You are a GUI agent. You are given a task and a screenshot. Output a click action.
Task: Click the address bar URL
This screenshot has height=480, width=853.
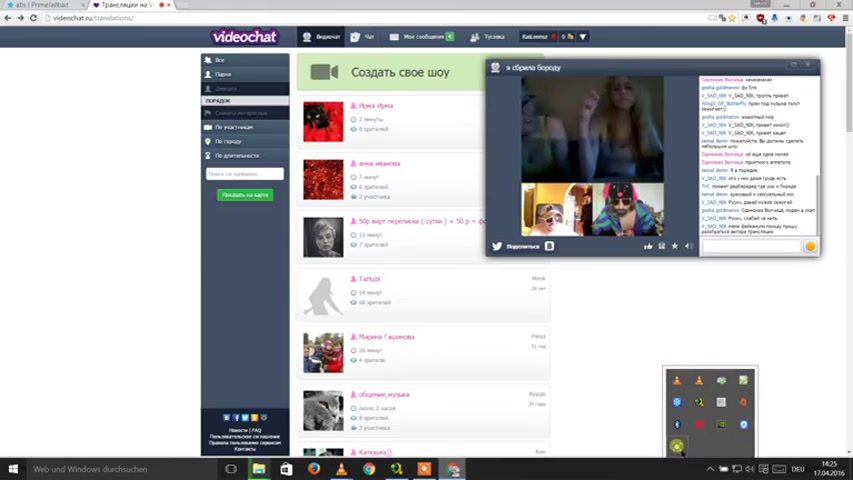point(93,18)
